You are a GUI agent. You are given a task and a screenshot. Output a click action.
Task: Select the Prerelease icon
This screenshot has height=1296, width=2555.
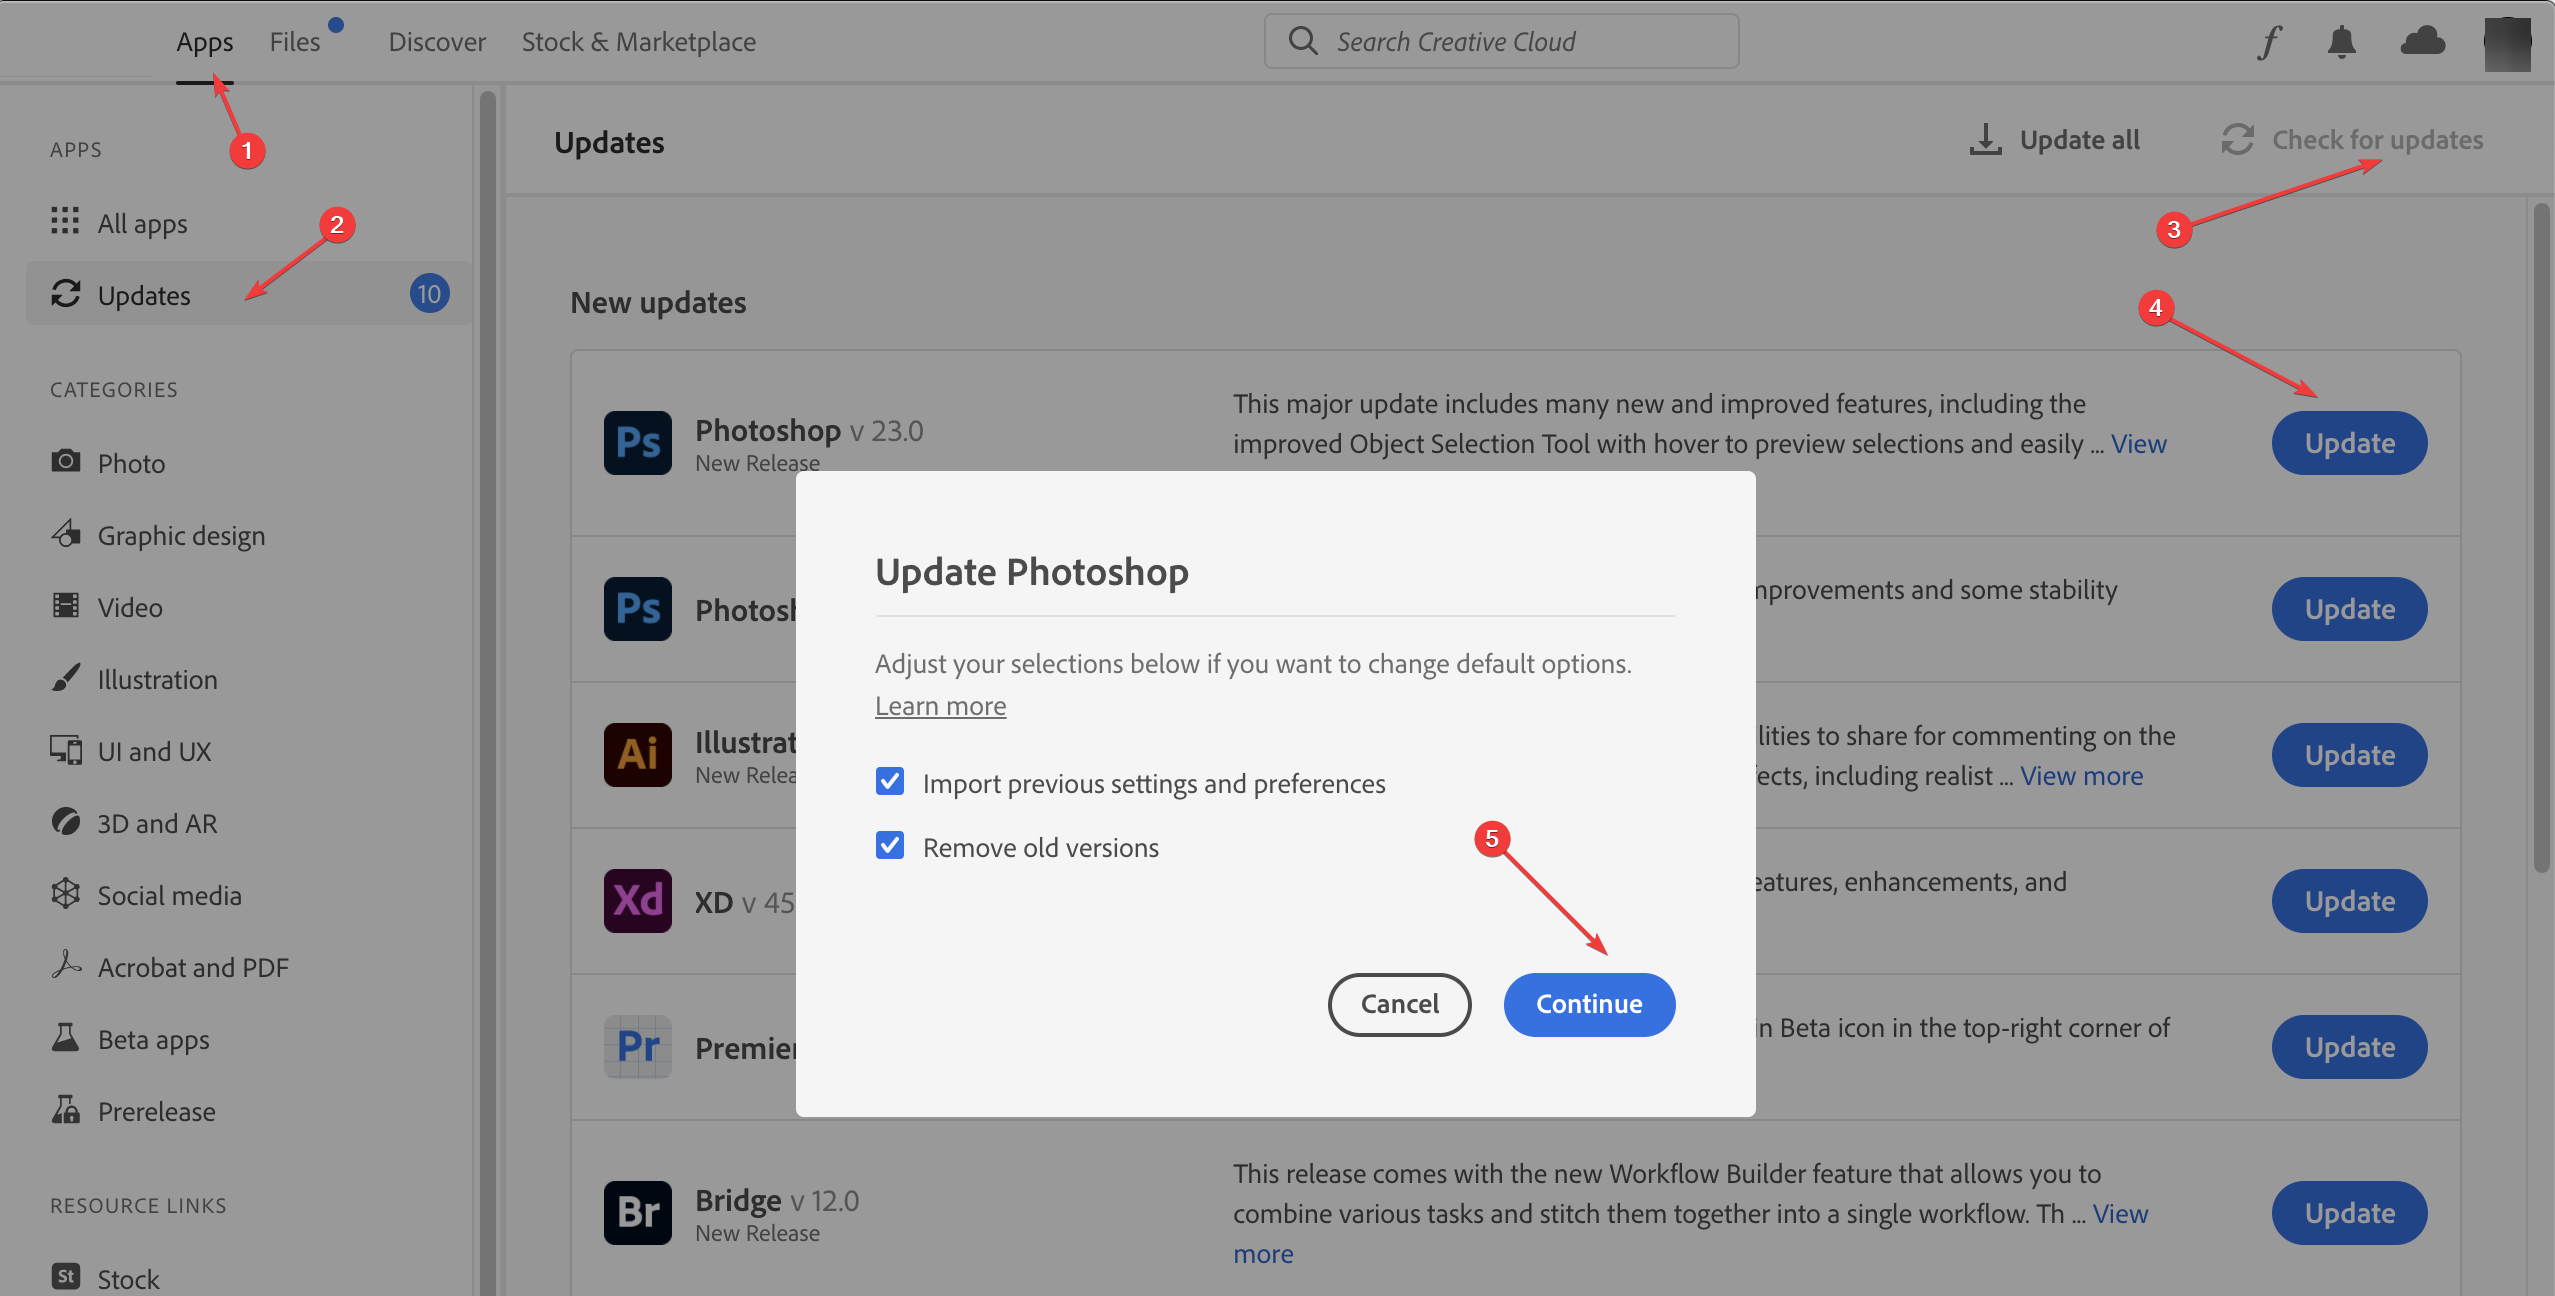pyautogui.click(x=66, y=1109)
